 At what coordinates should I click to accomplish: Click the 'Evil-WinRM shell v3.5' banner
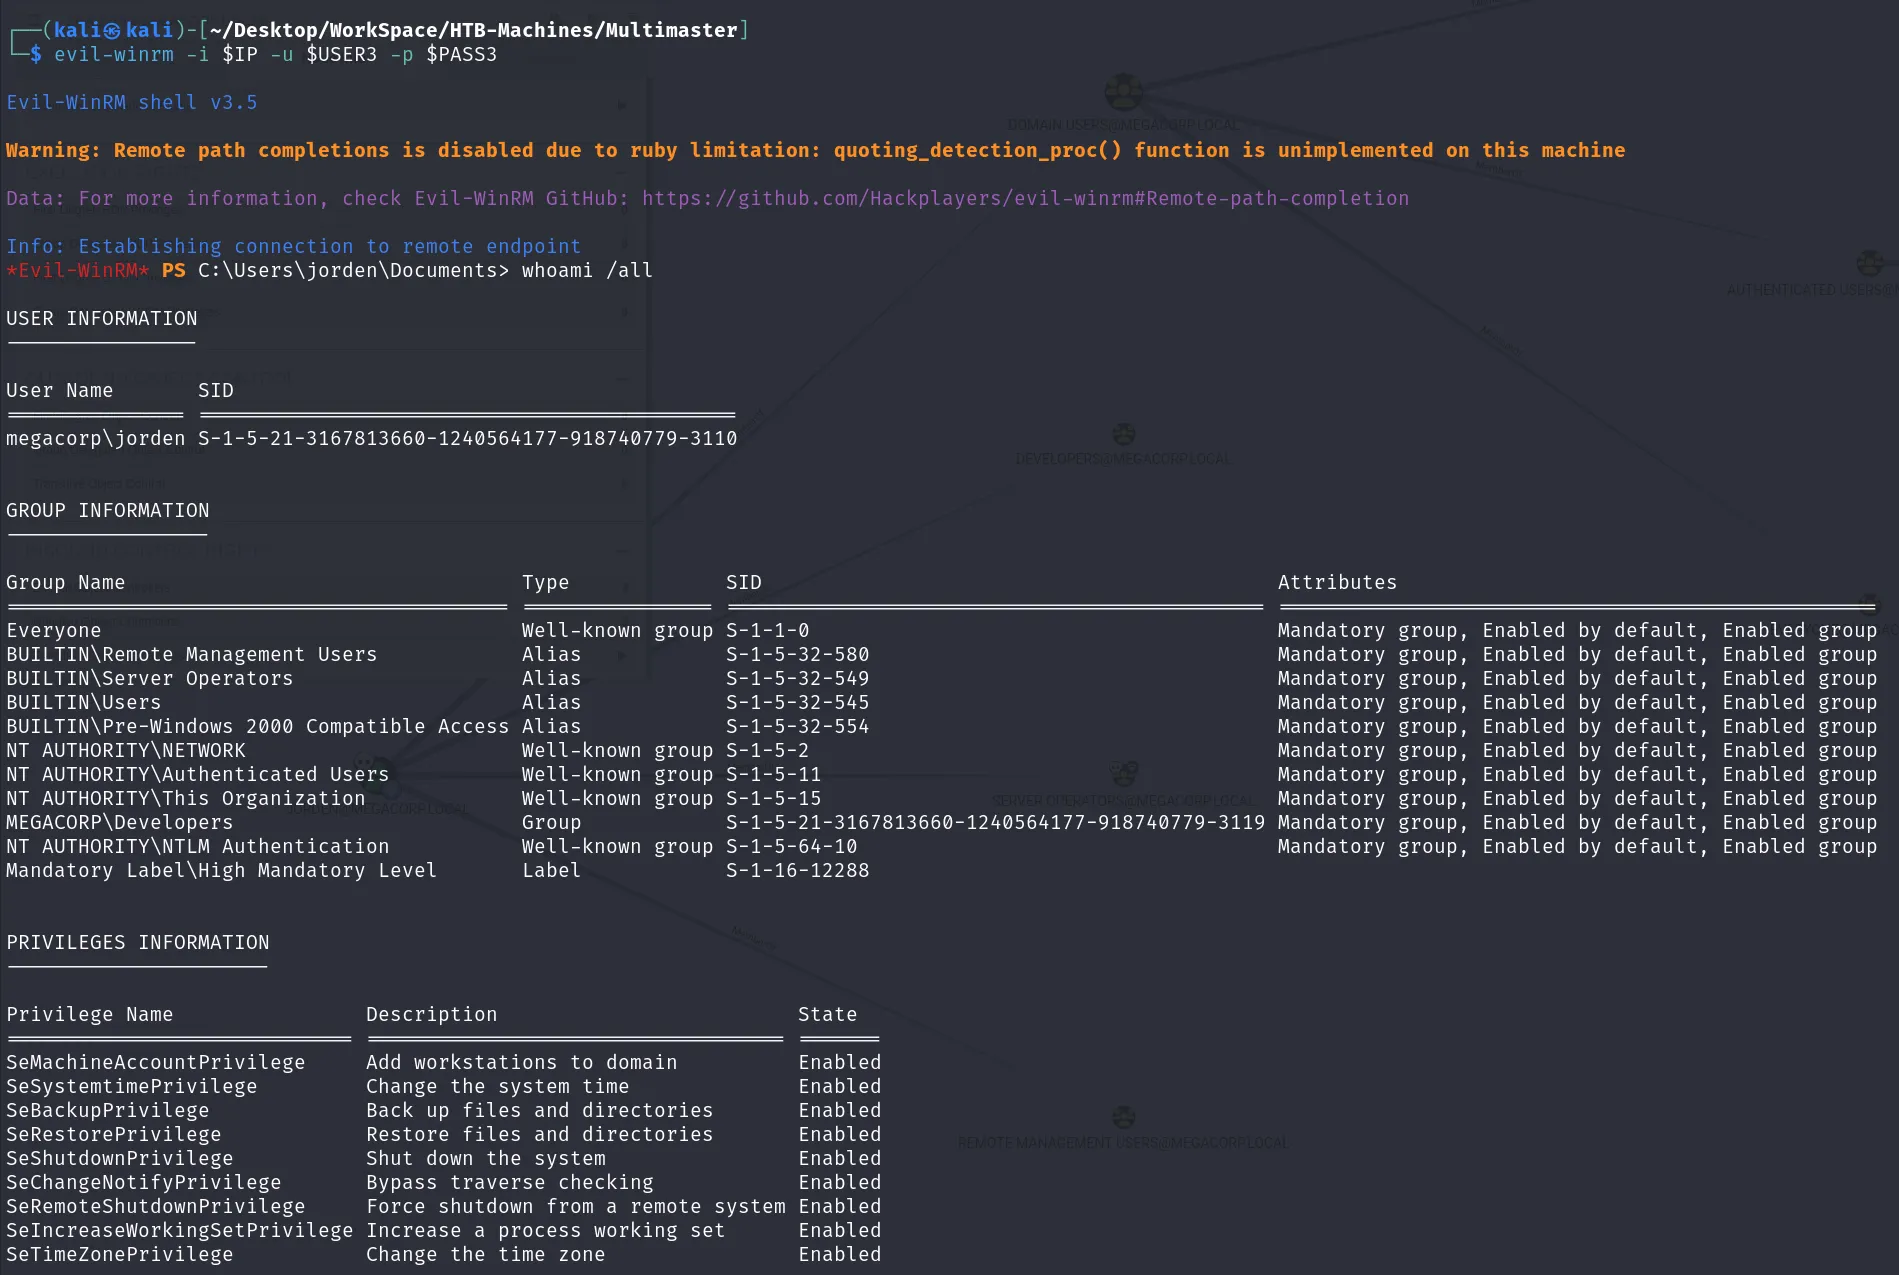tap(132, 102)
